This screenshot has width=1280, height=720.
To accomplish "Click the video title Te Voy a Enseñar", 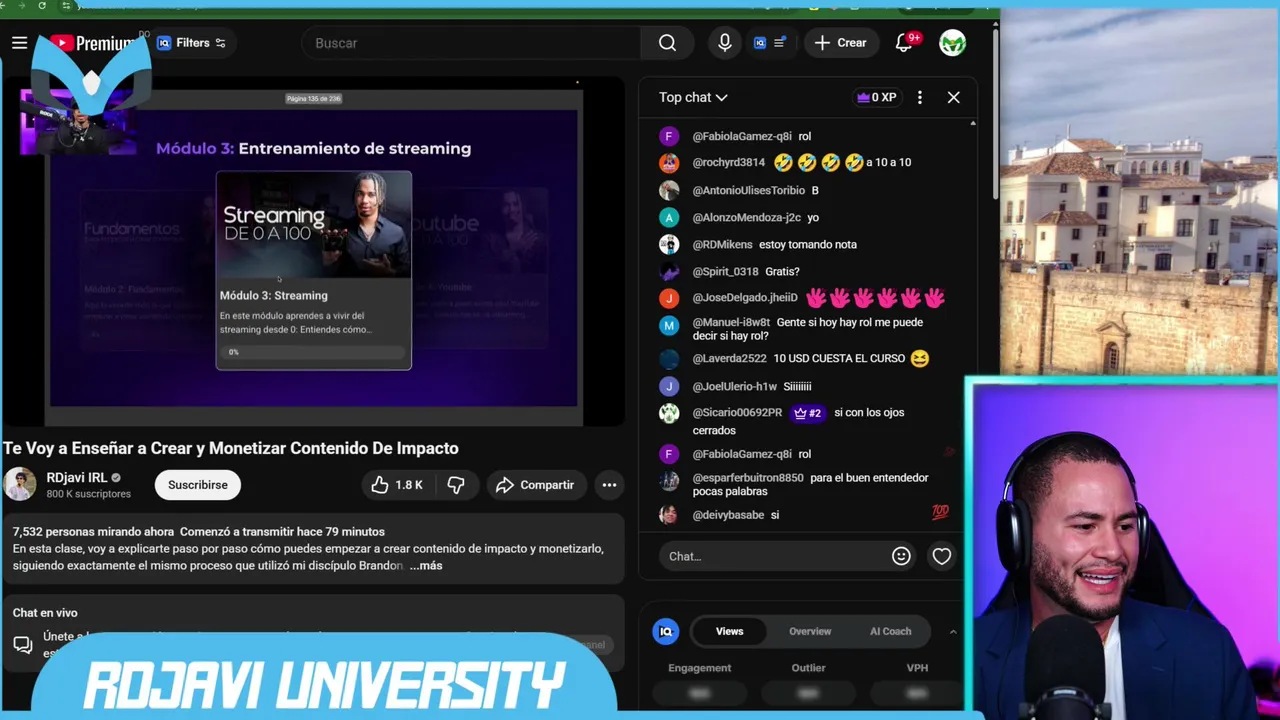I will coord(231,448).
